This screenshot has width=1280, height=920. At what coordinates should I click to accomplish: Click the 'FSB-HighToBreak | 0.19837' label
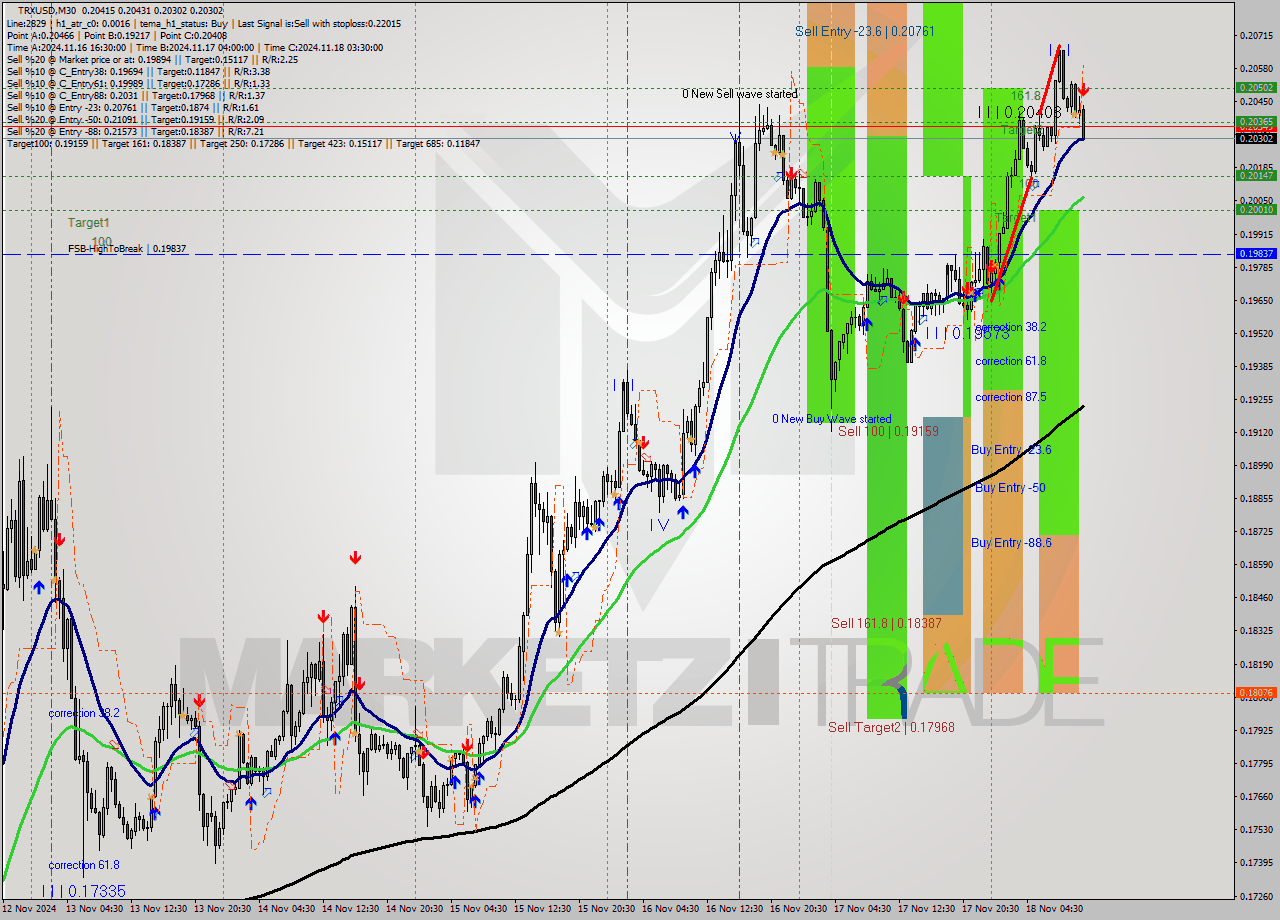tap(127, 248)
